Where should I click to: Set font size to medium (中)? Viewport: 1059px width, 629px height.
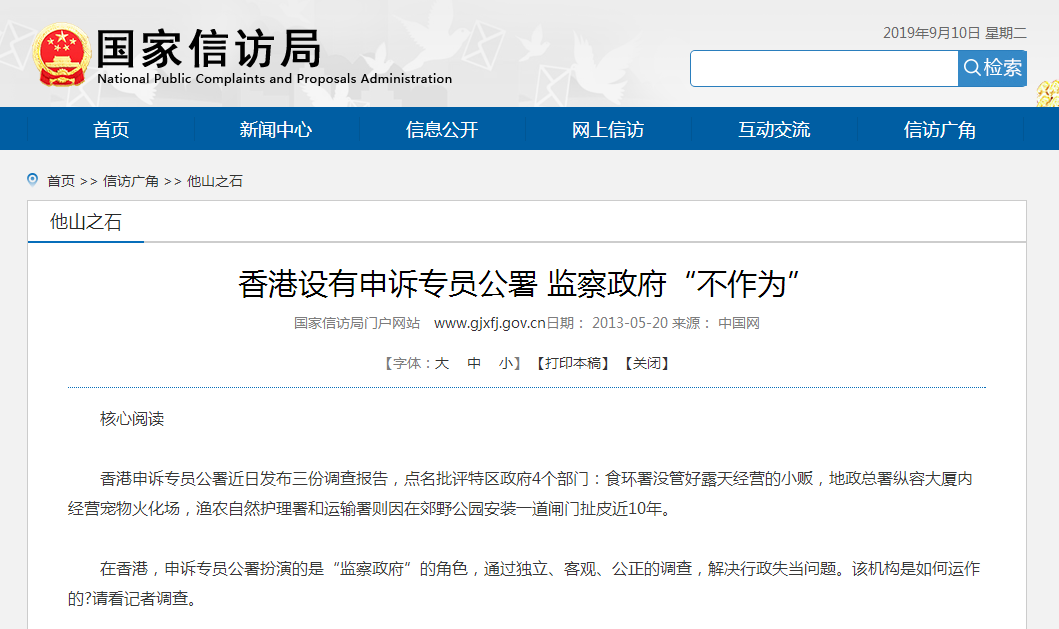click(474, 363)
